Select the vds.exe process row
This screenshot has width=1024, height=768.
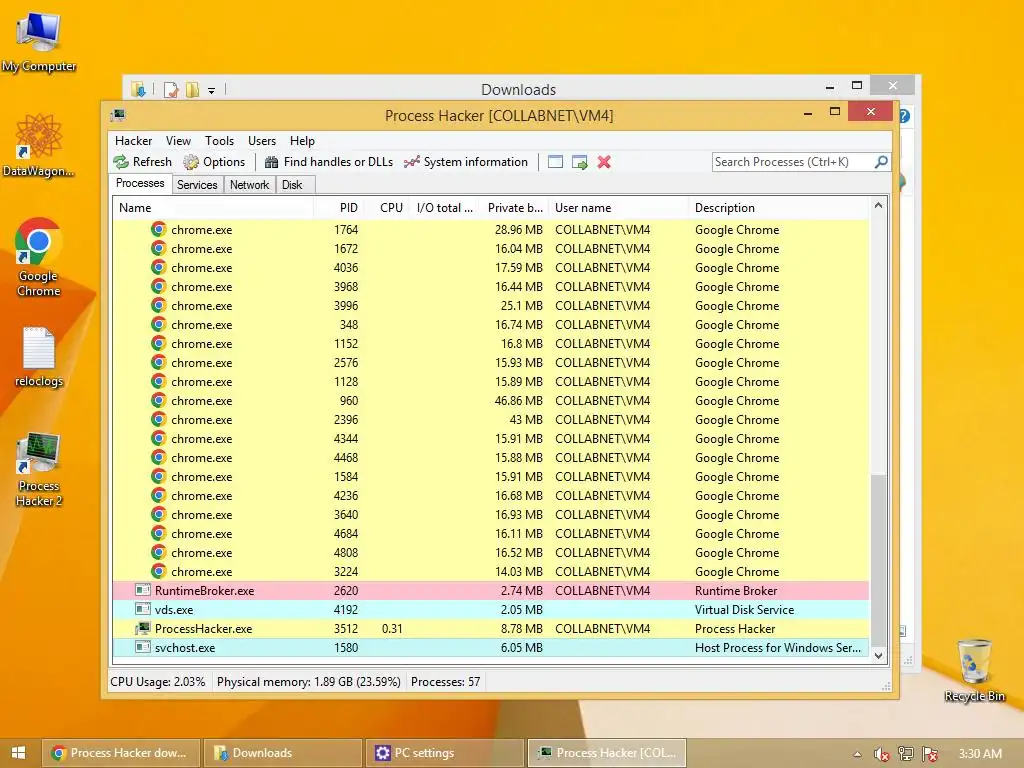(x=491, y=609)
